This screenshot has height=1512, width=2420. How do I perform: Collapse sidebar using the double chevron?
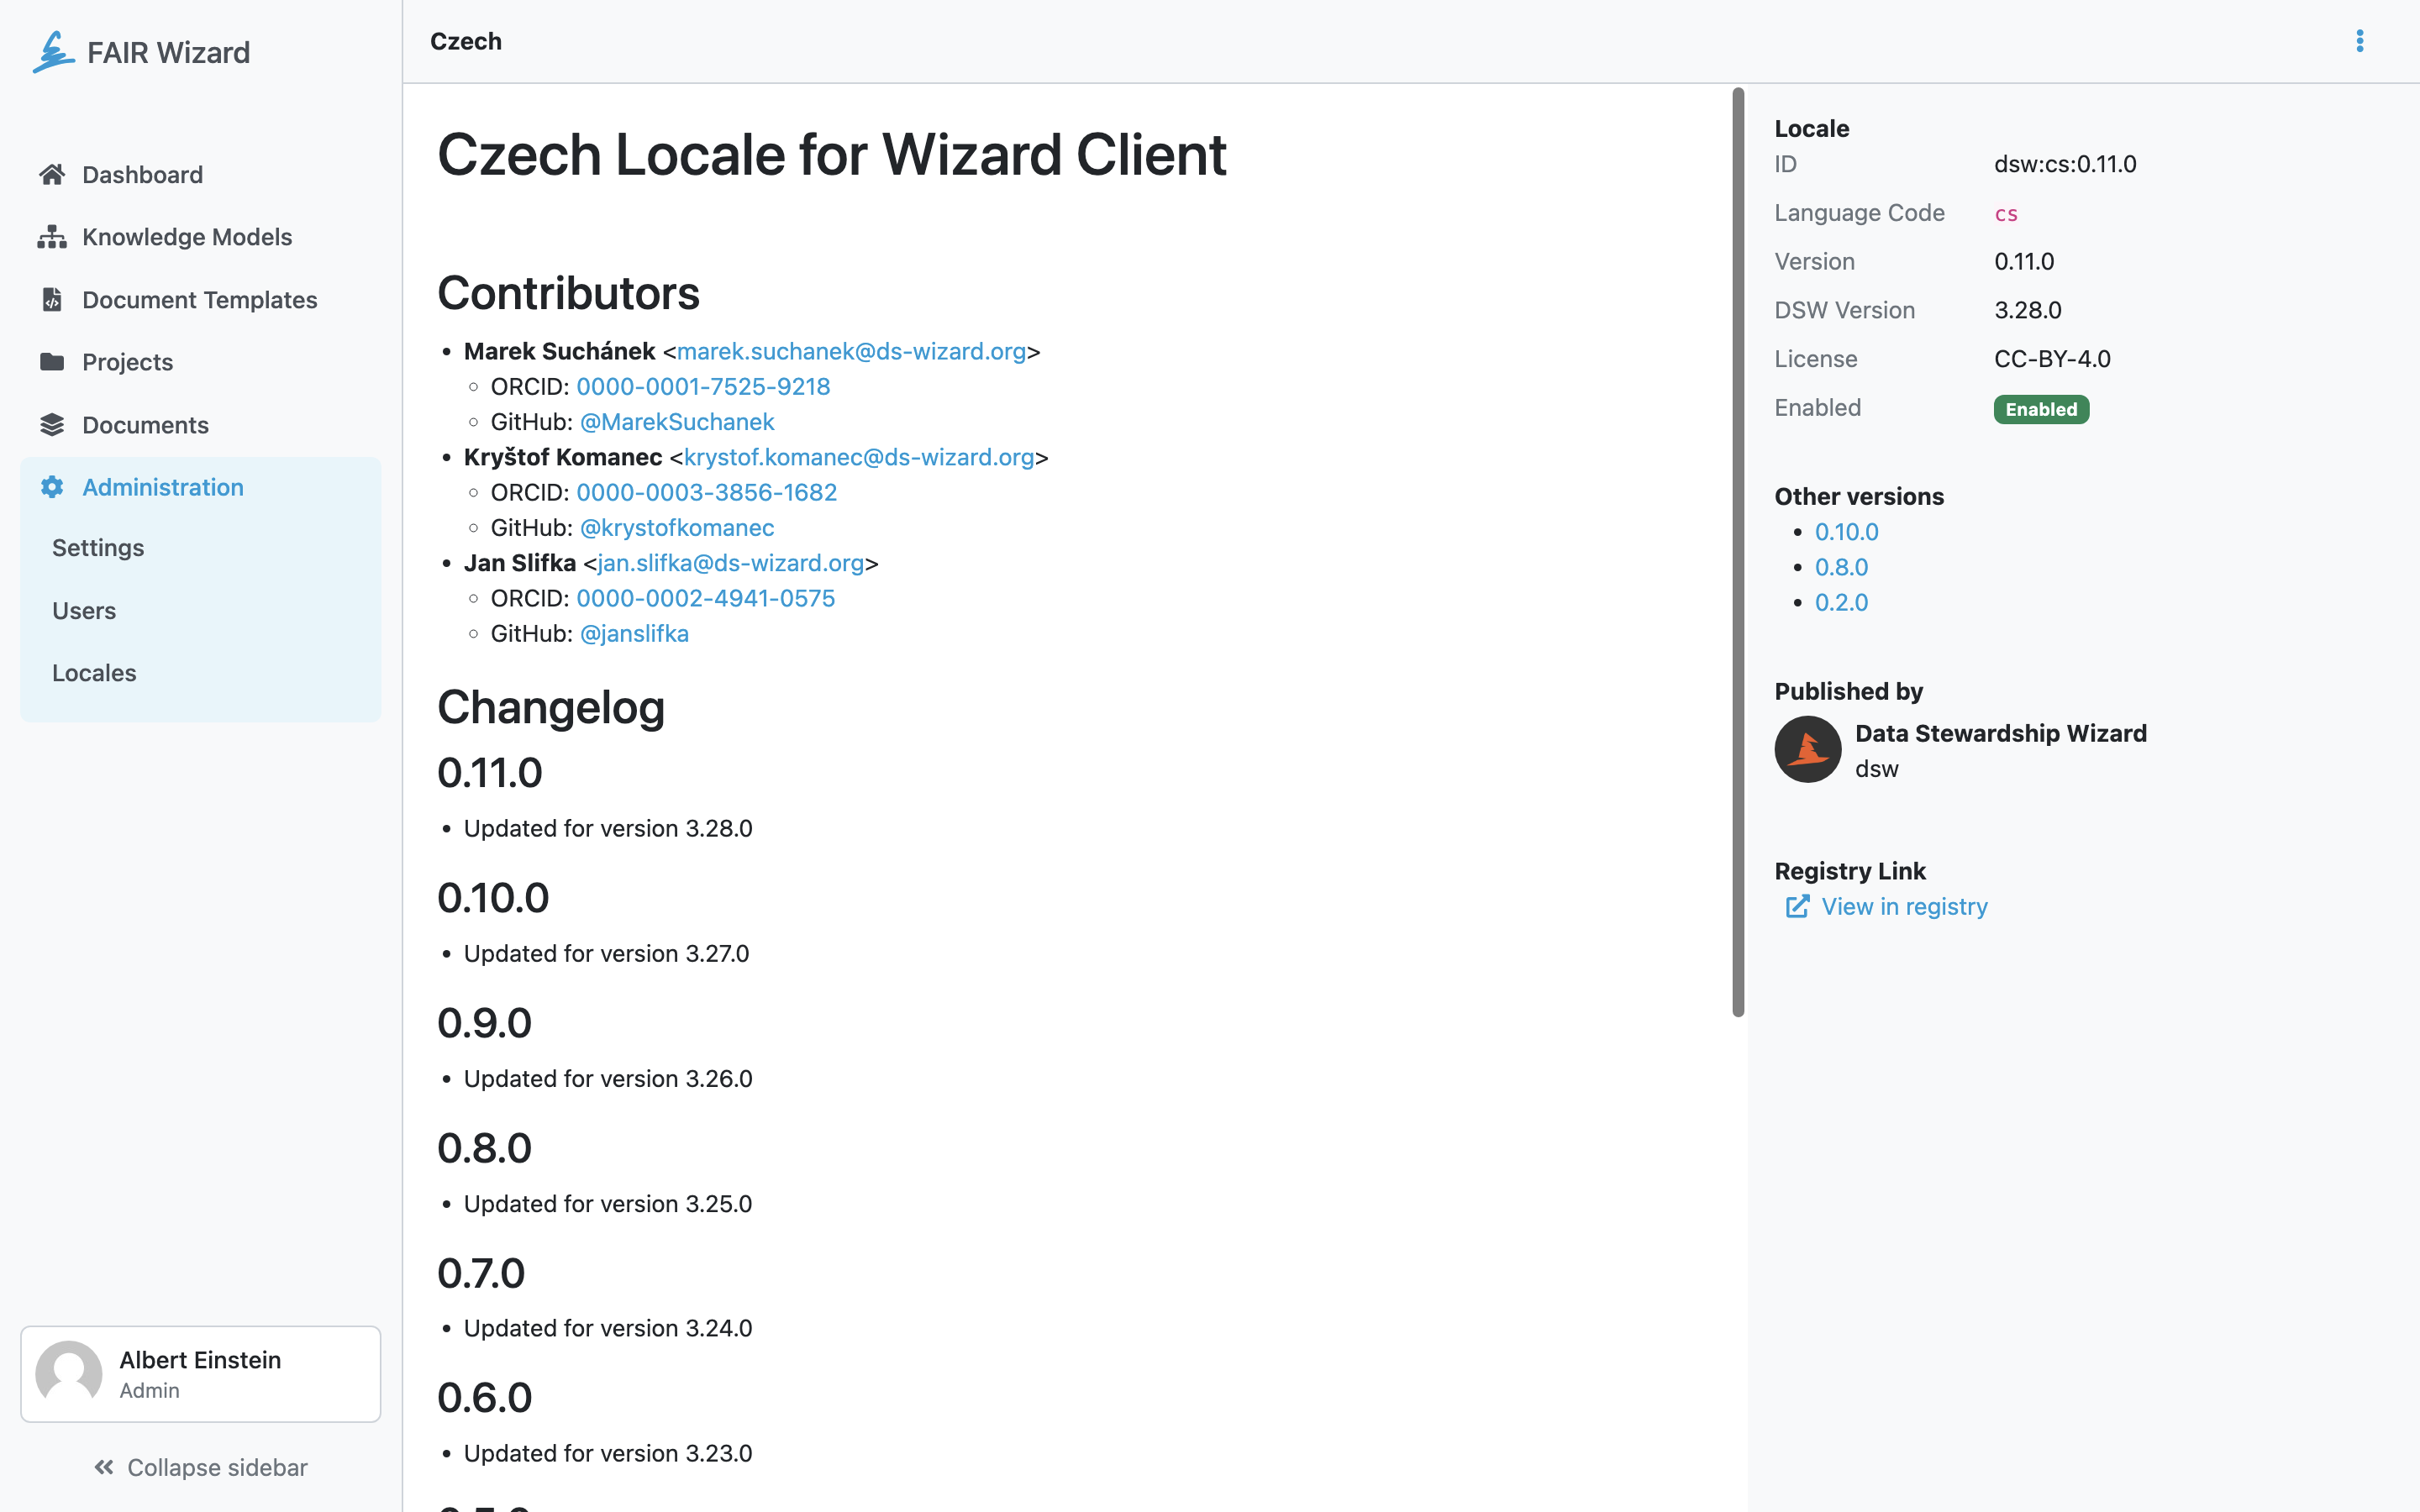pyautogui.click(x=104, y=1467)
